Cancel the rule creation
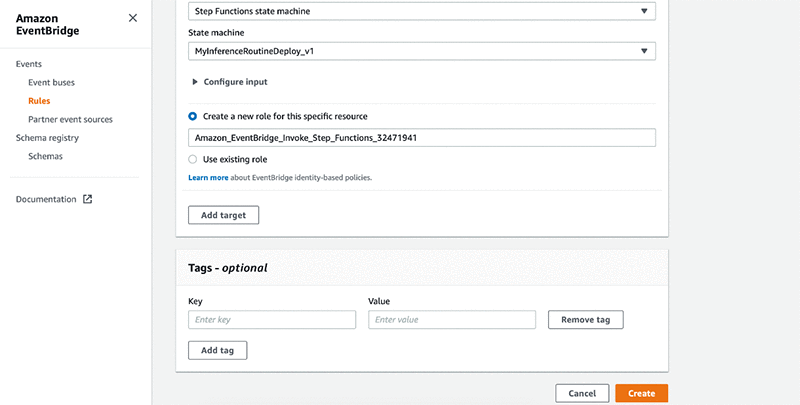 click(581, 394)
